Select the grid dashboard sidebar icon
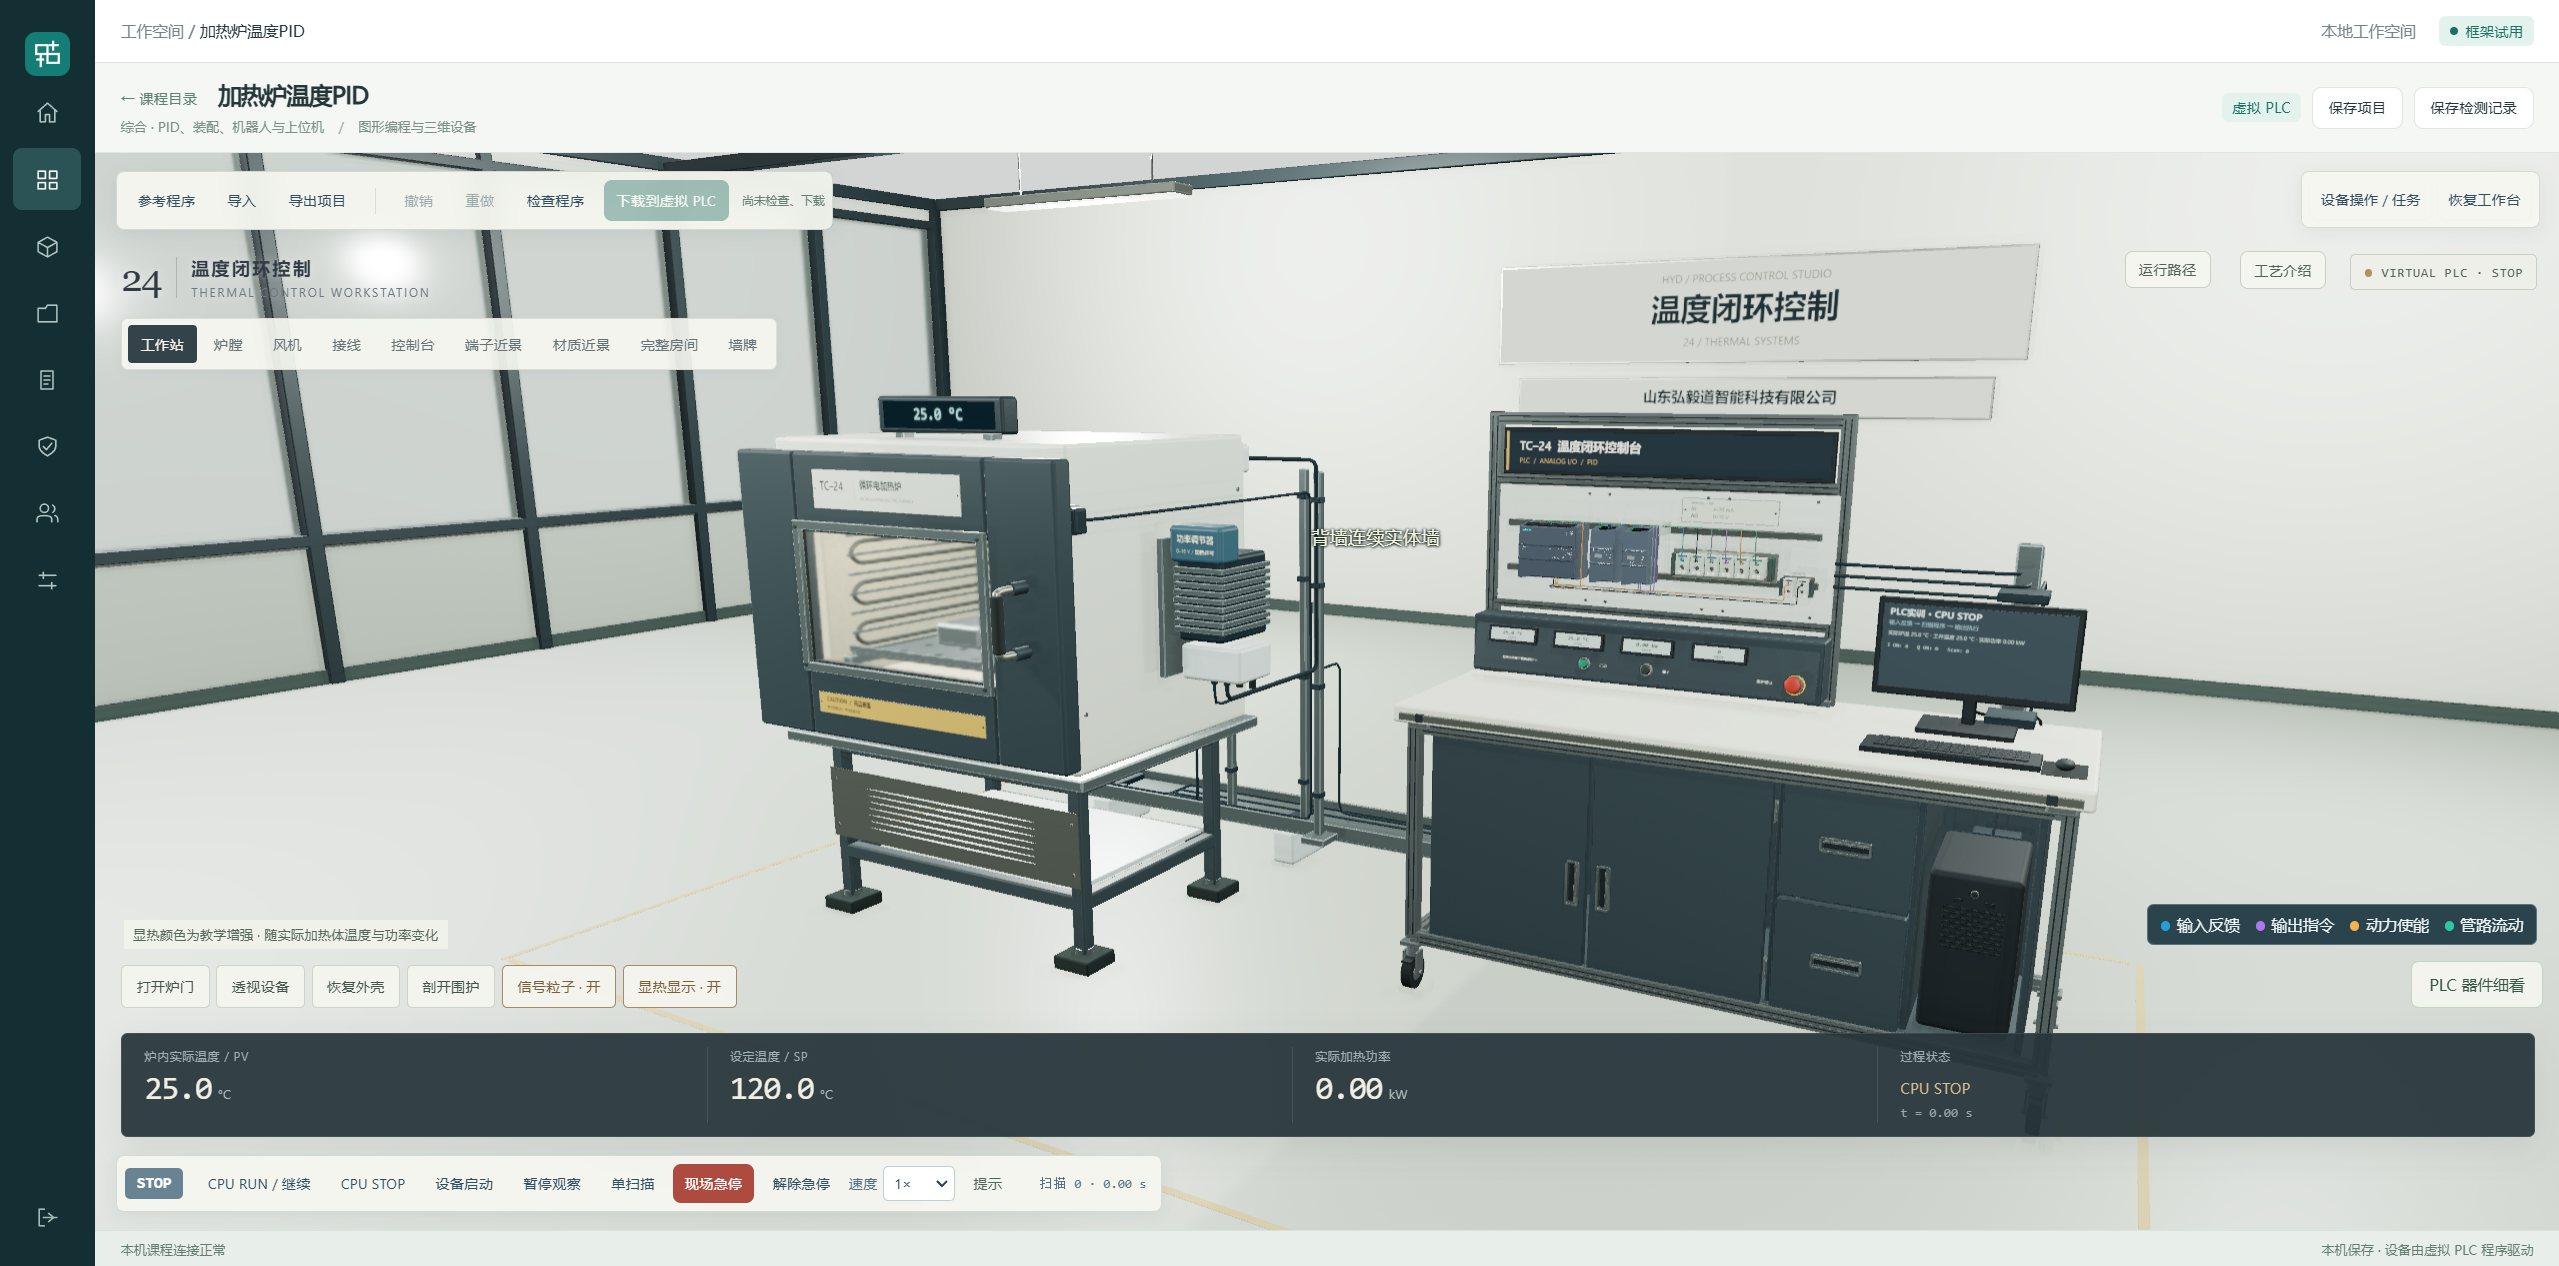The height and width of the screenshot is (1266, 2559). pos(47,180)
